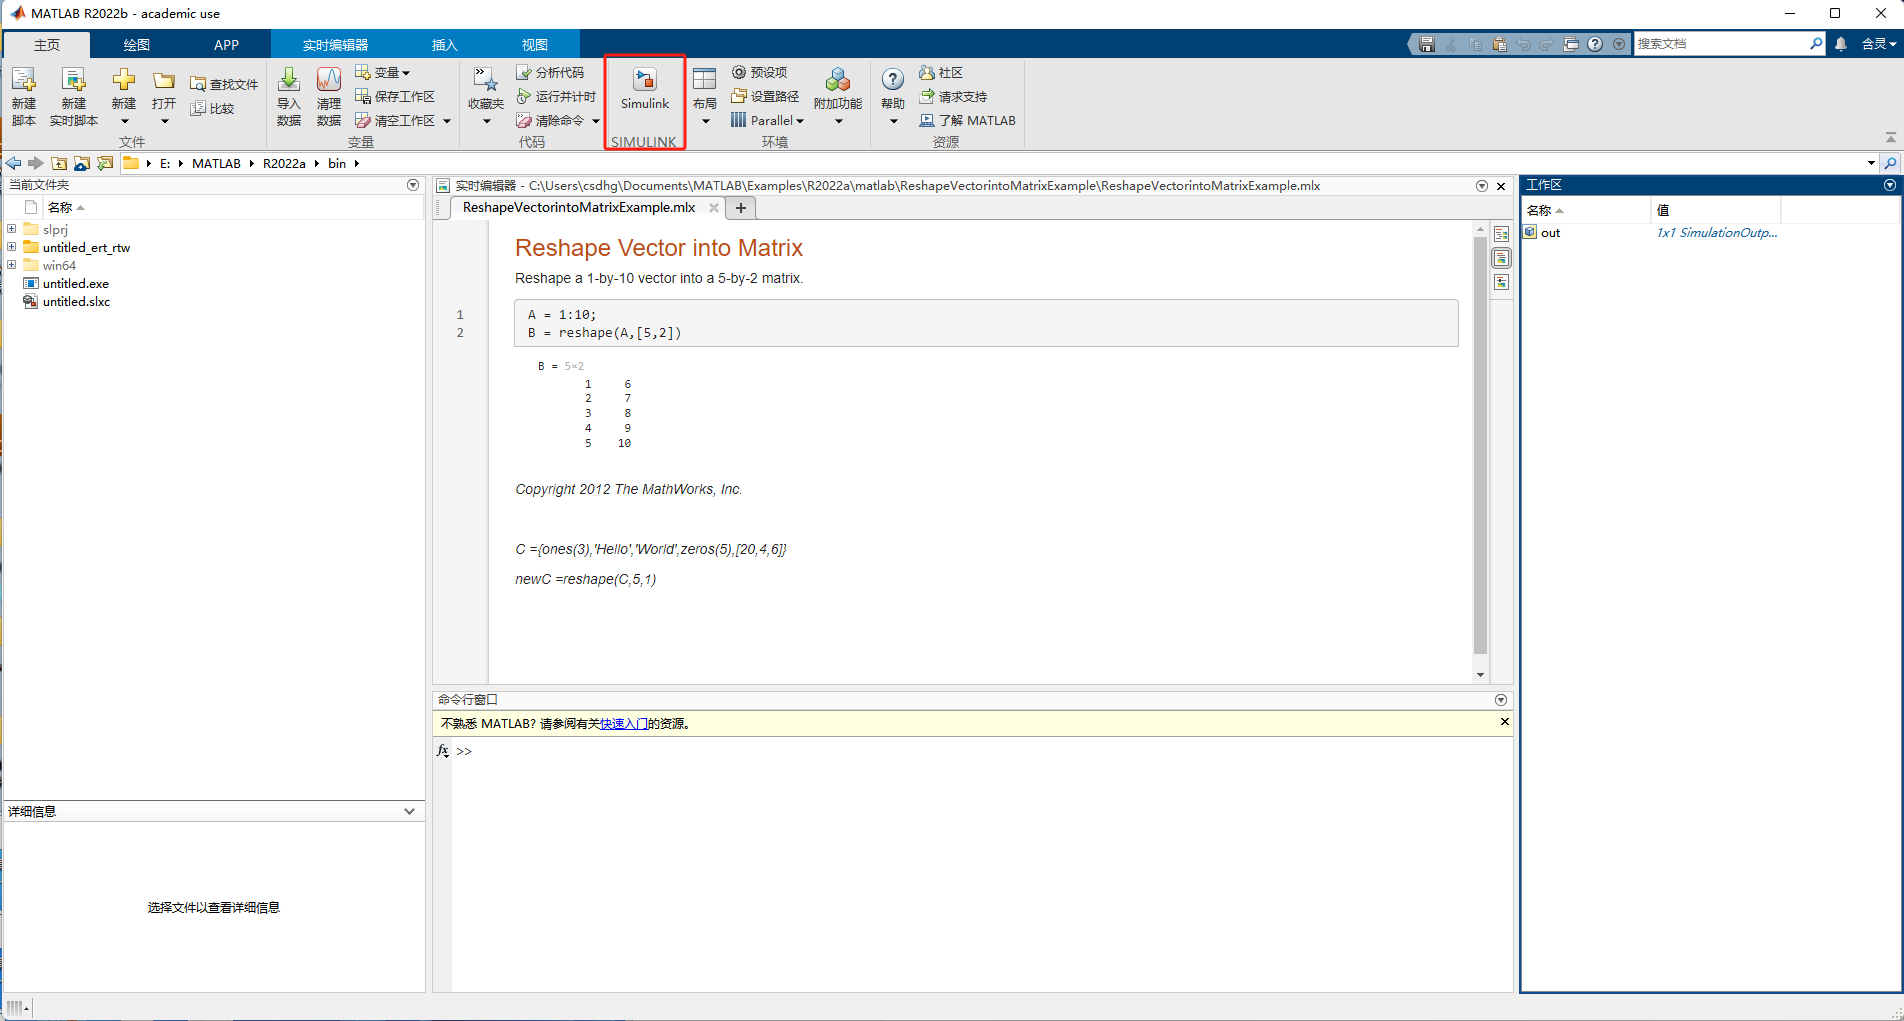Switch to the 视图 (View) tab
The width and height of the screenshot is (1904, 1021).
click(x=535, y=45)
